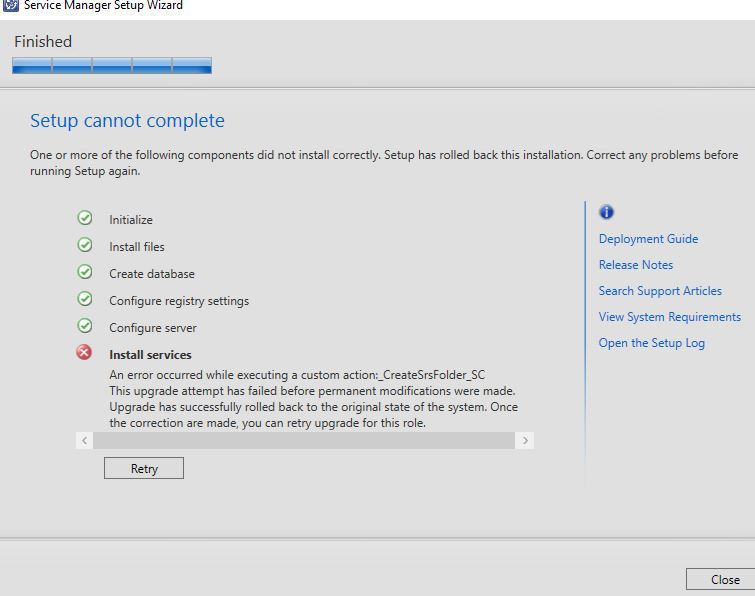Click the _CreateSrsFolder_SC error message line
This screenshot has width=755, height=596.
(x=297, y=375)
